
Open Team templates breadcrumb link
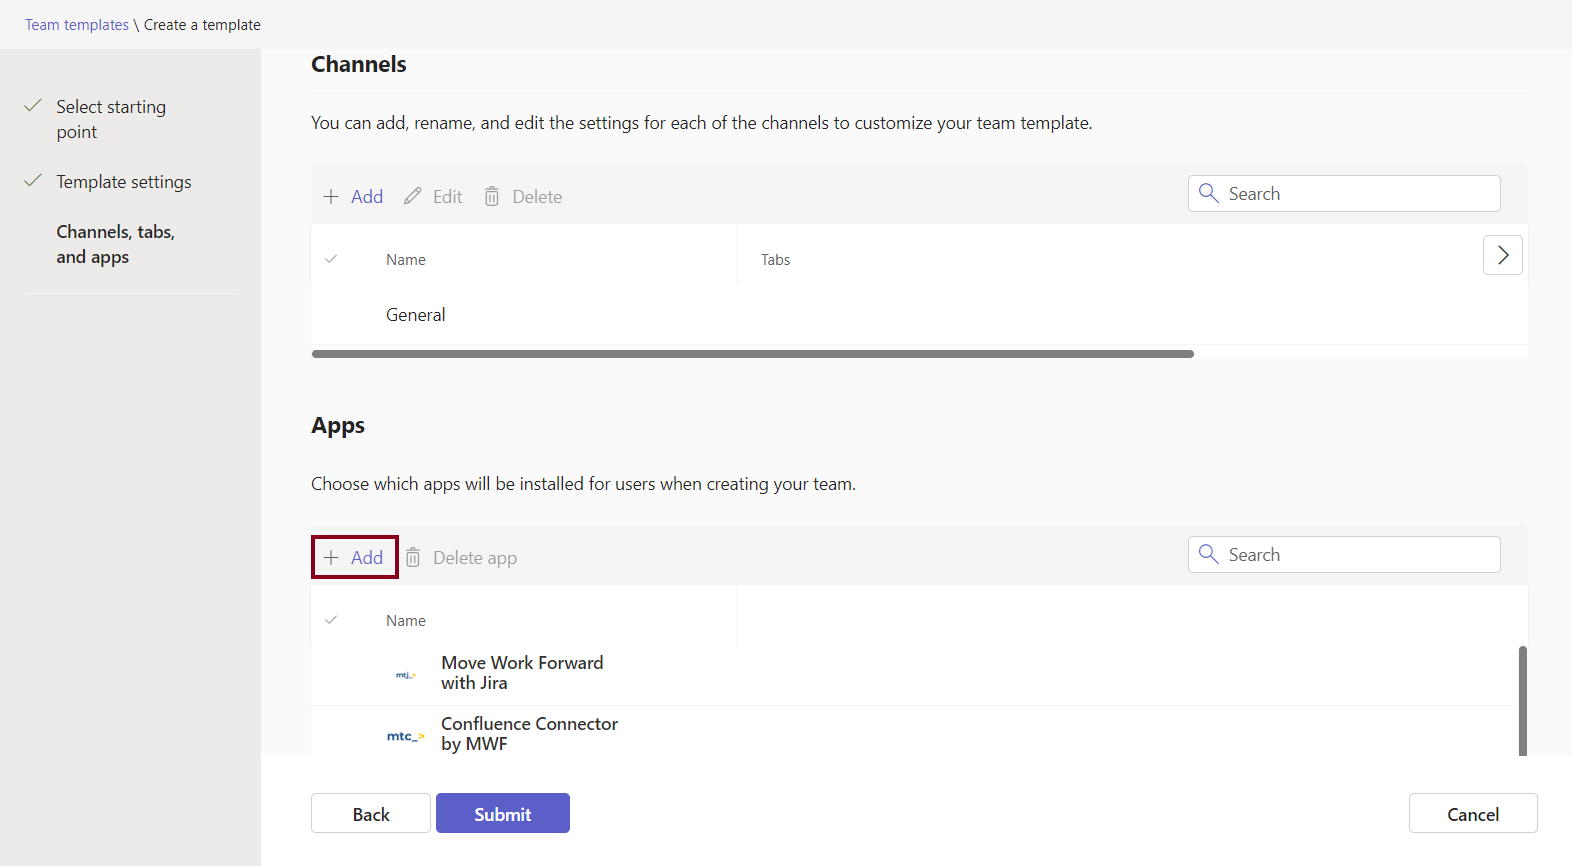[77, 25]
